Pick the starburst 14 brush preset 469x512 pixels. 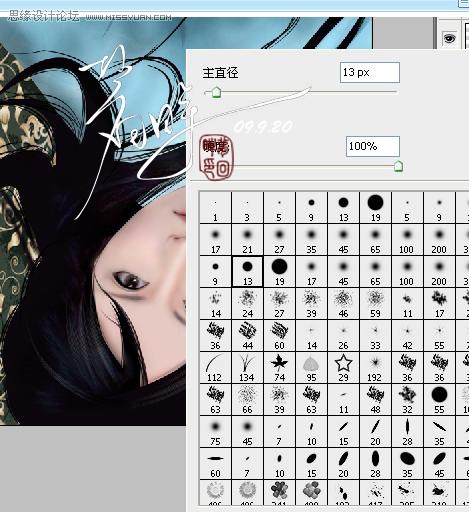coord(311,336)
